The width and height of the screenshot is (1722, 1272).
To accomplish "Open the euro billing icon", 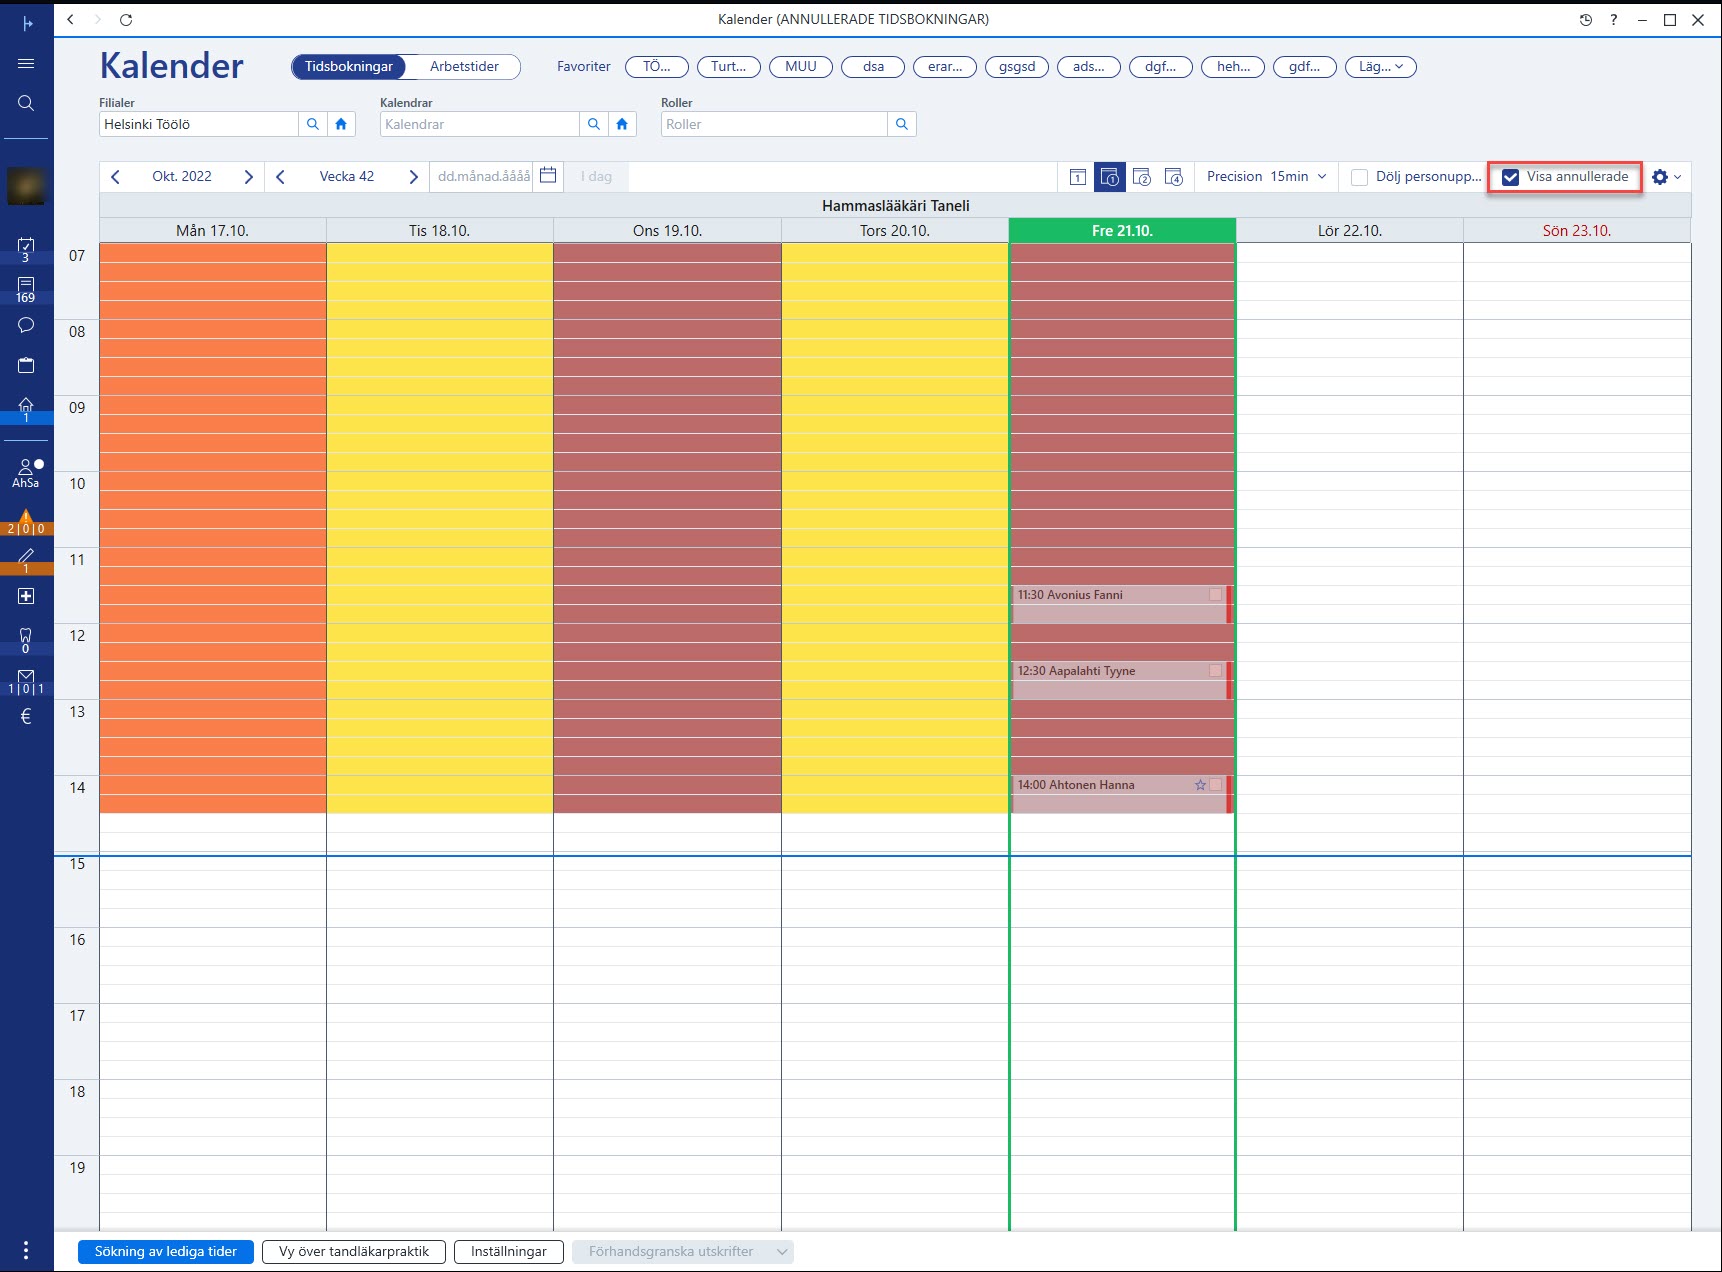I will pyautogui.click(x=26, y=716).
